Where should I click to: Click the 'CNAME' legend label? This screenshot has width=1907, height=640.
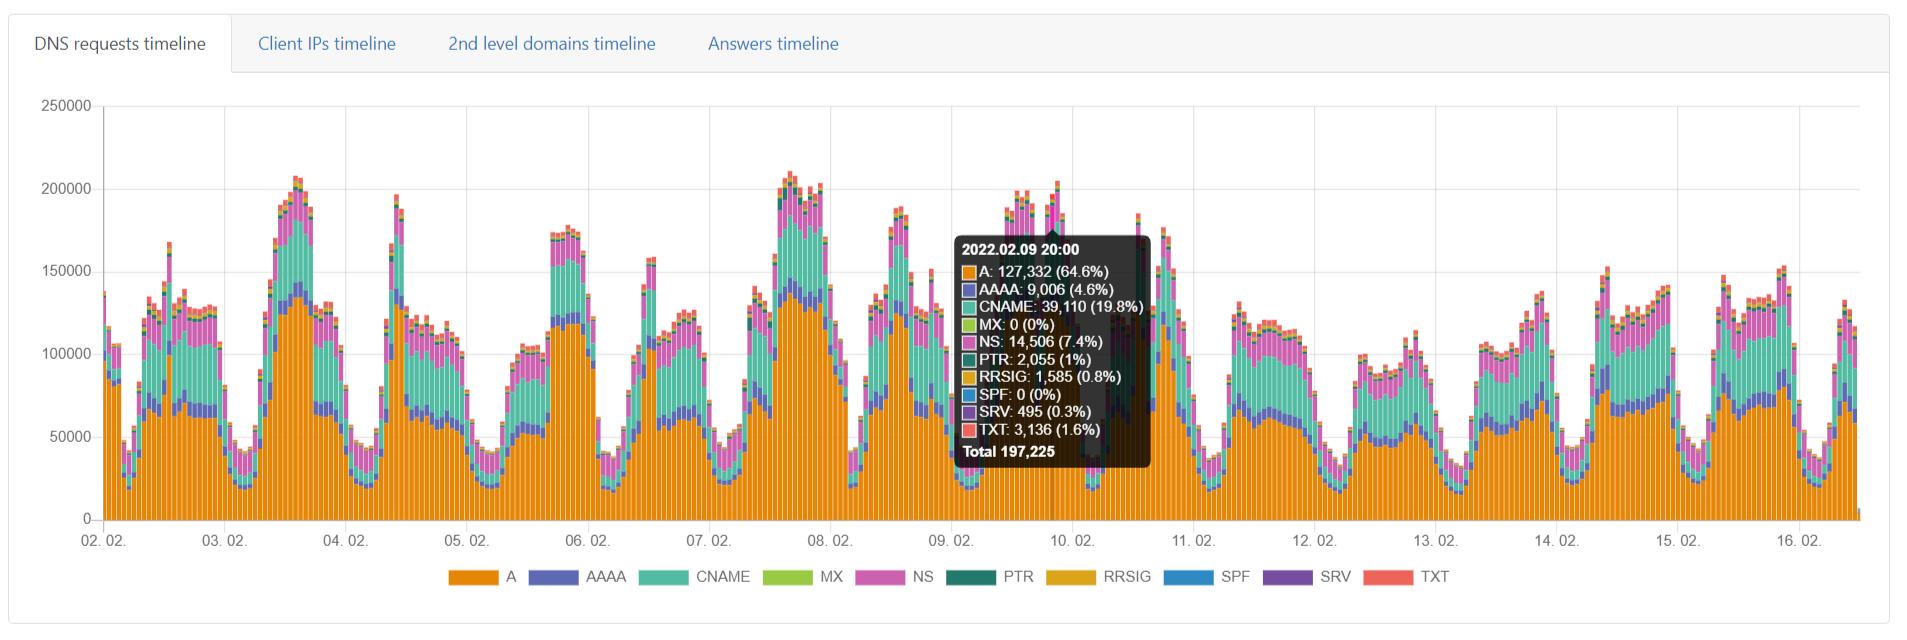[723, 577]
